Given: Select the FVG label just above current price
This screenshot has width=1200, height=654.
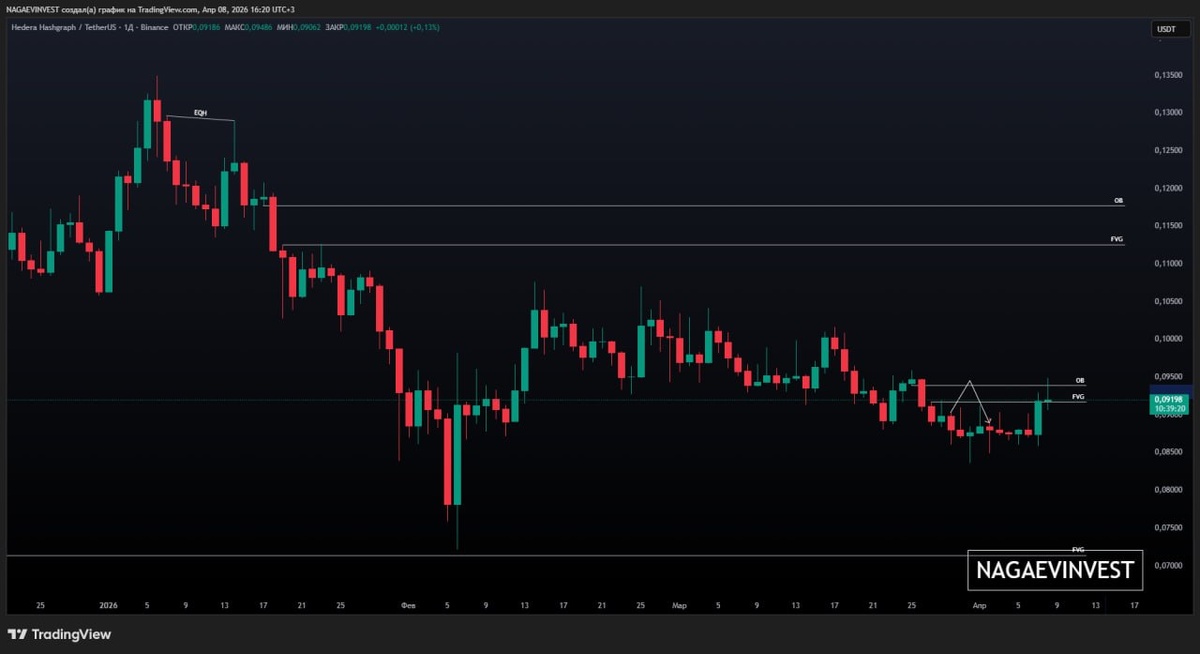Looking at the screenshot, I should click(x=1078, y=397).
